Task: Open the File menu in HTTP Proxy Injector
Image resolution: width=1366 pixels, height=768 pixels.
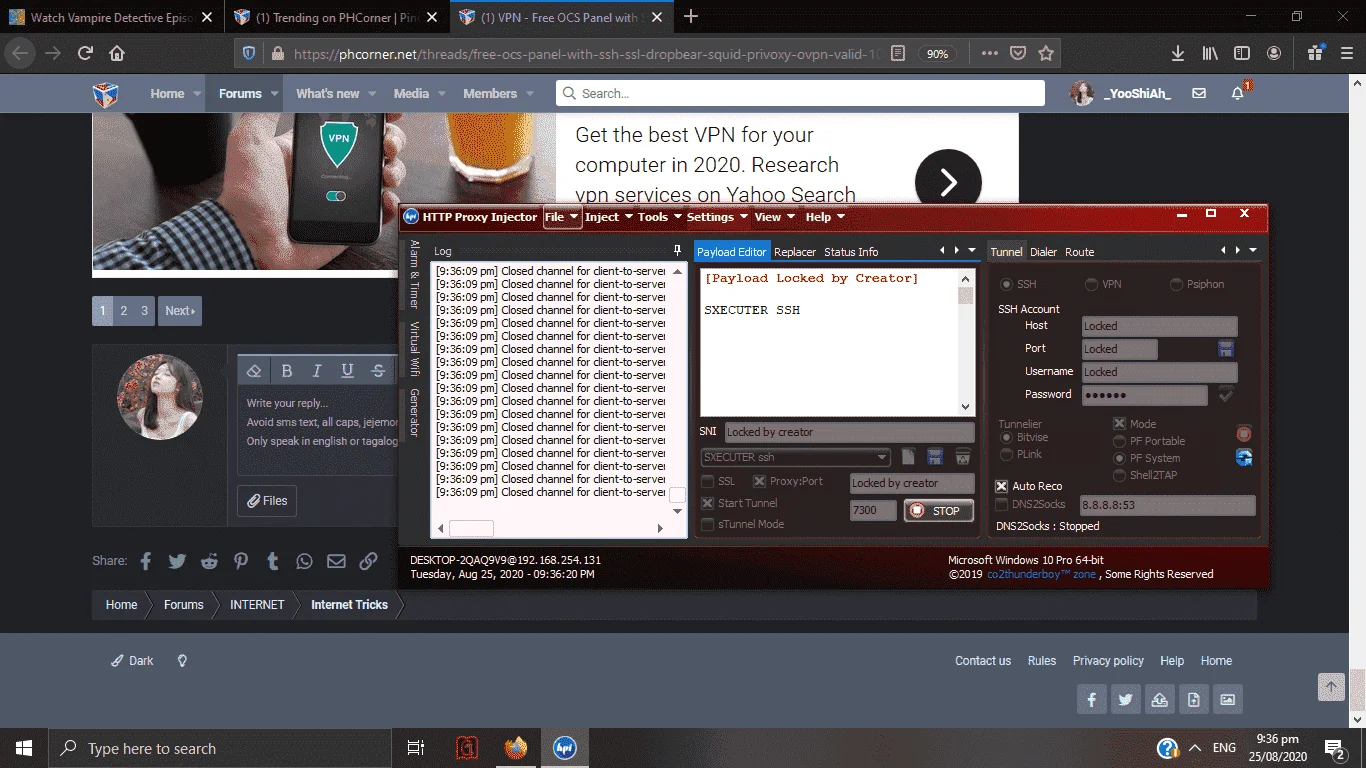Action: [x=562, y=217]
